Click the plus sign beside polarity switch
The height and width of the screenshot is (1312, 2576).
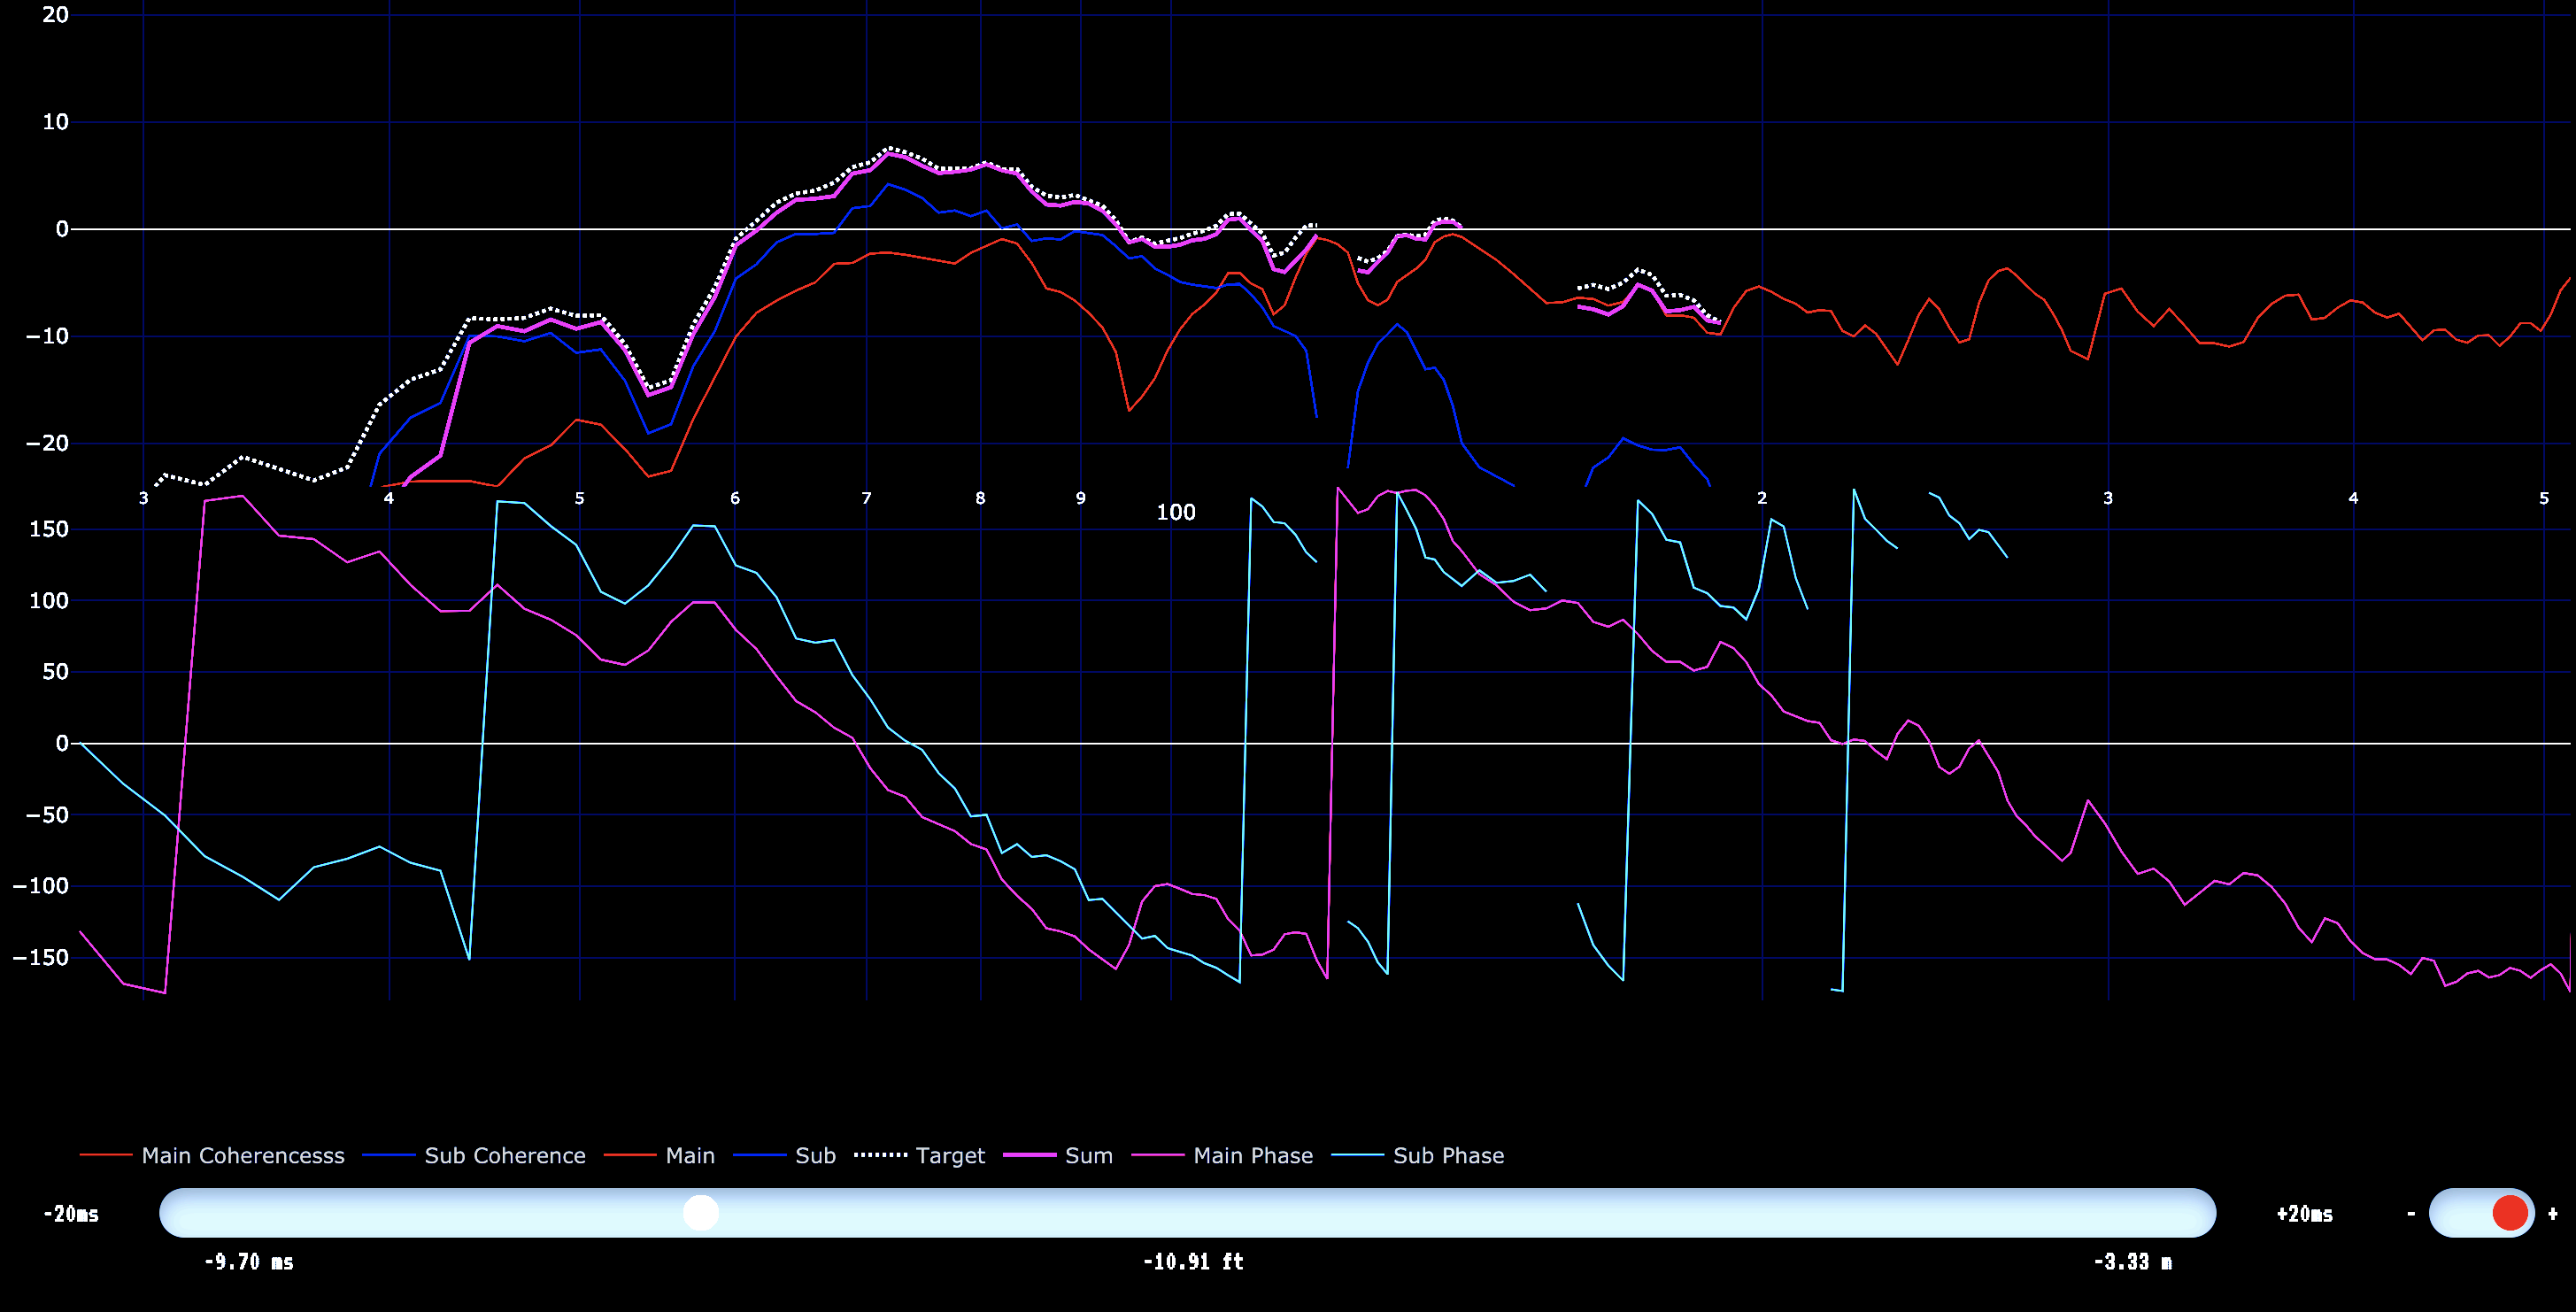(x=2553, y=1214)
